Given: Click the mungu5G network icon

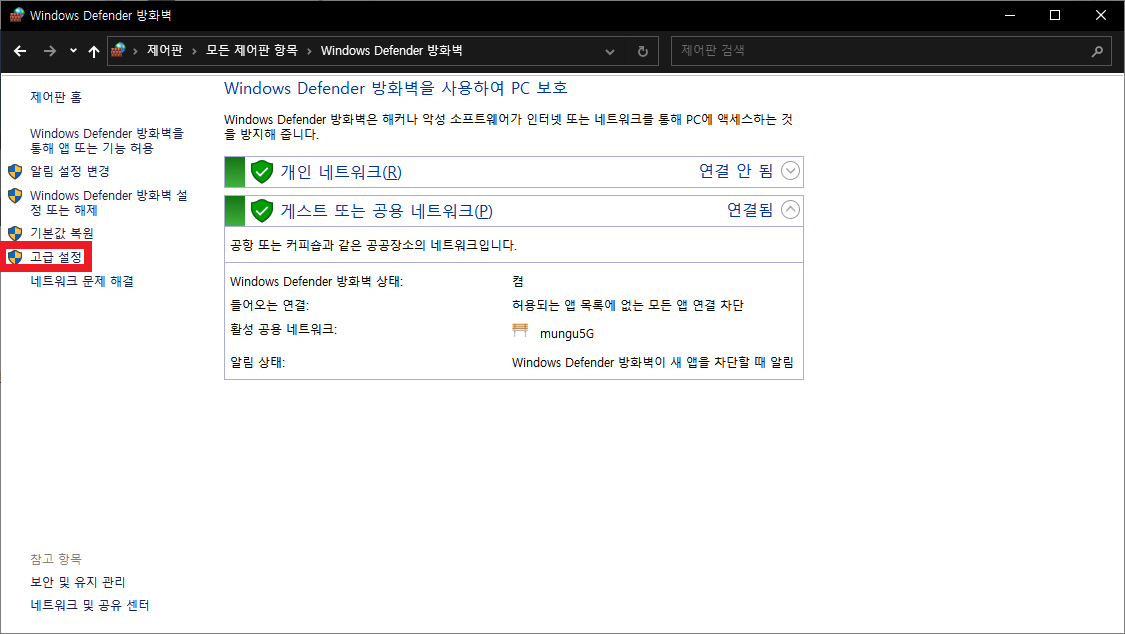Looking at the screenshot, I should click(x=520, y=331).
